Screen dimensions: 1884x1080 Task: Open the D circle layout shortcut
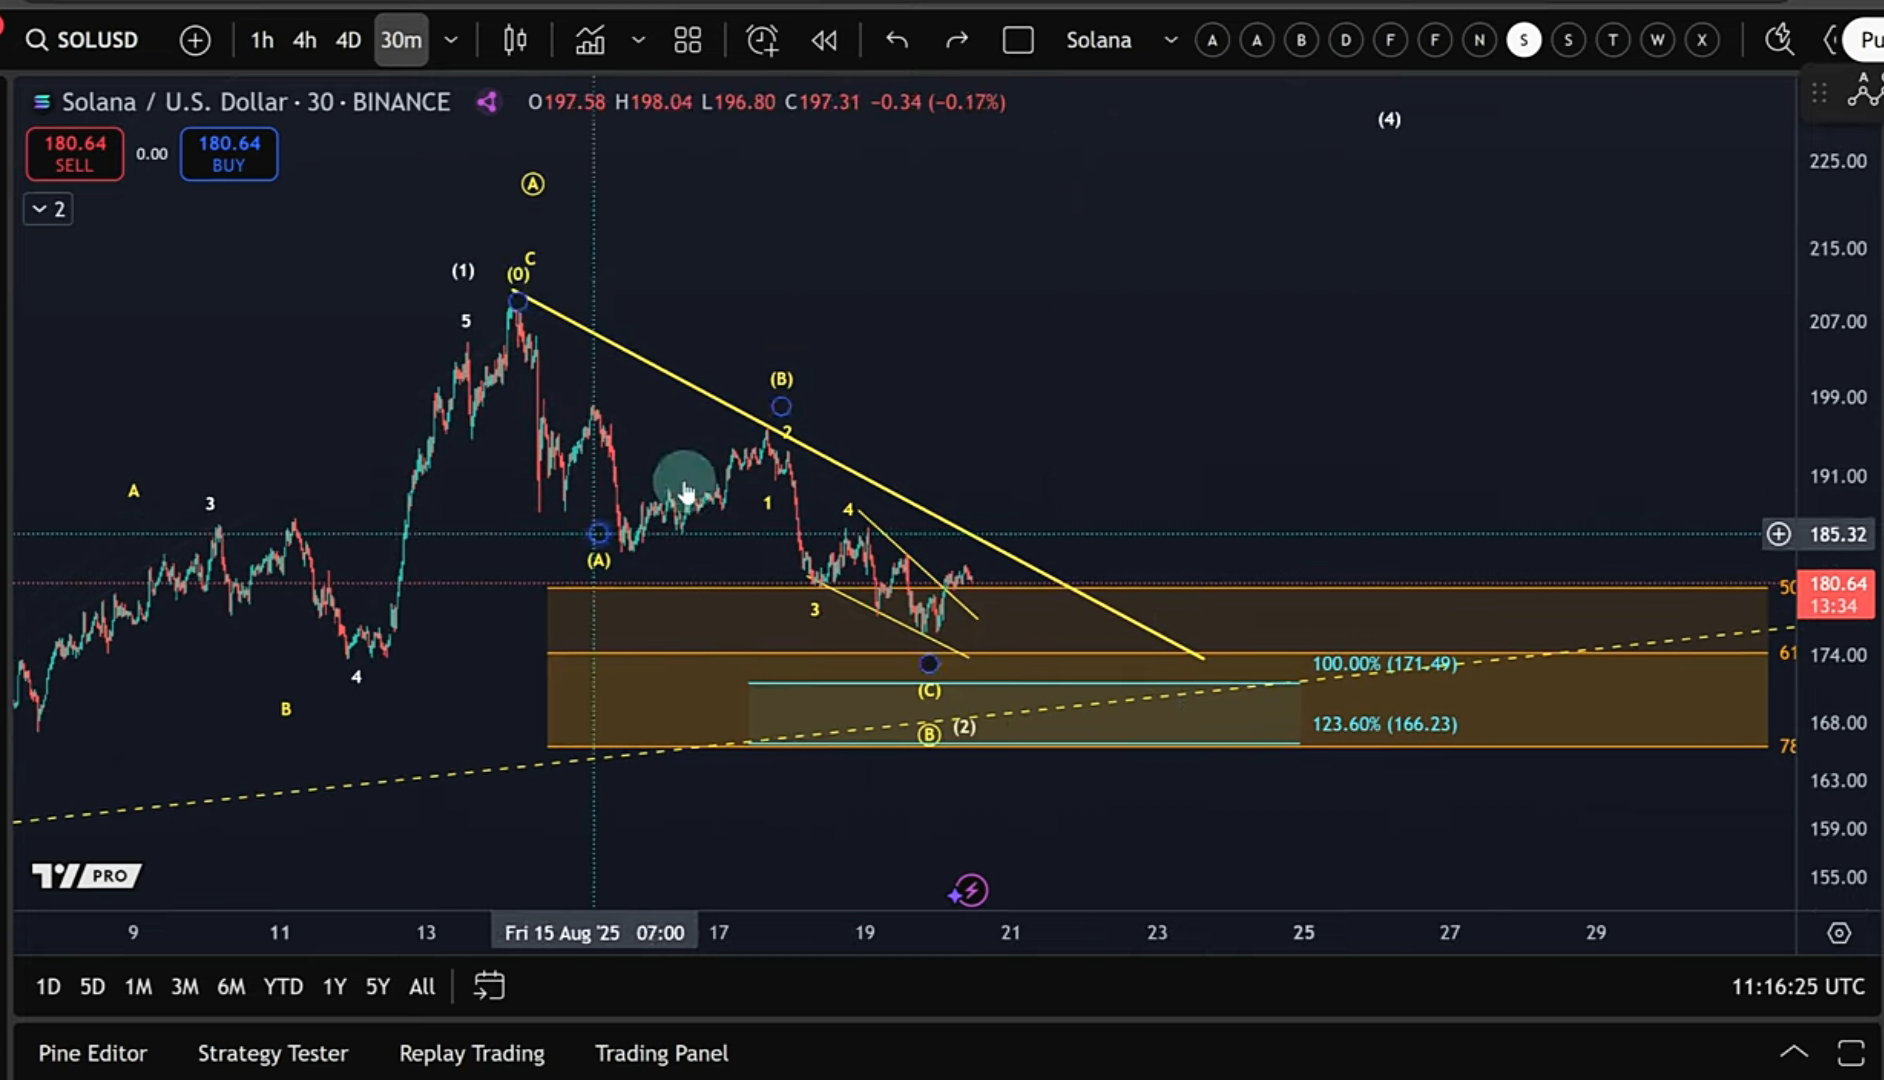(1346, 40)
